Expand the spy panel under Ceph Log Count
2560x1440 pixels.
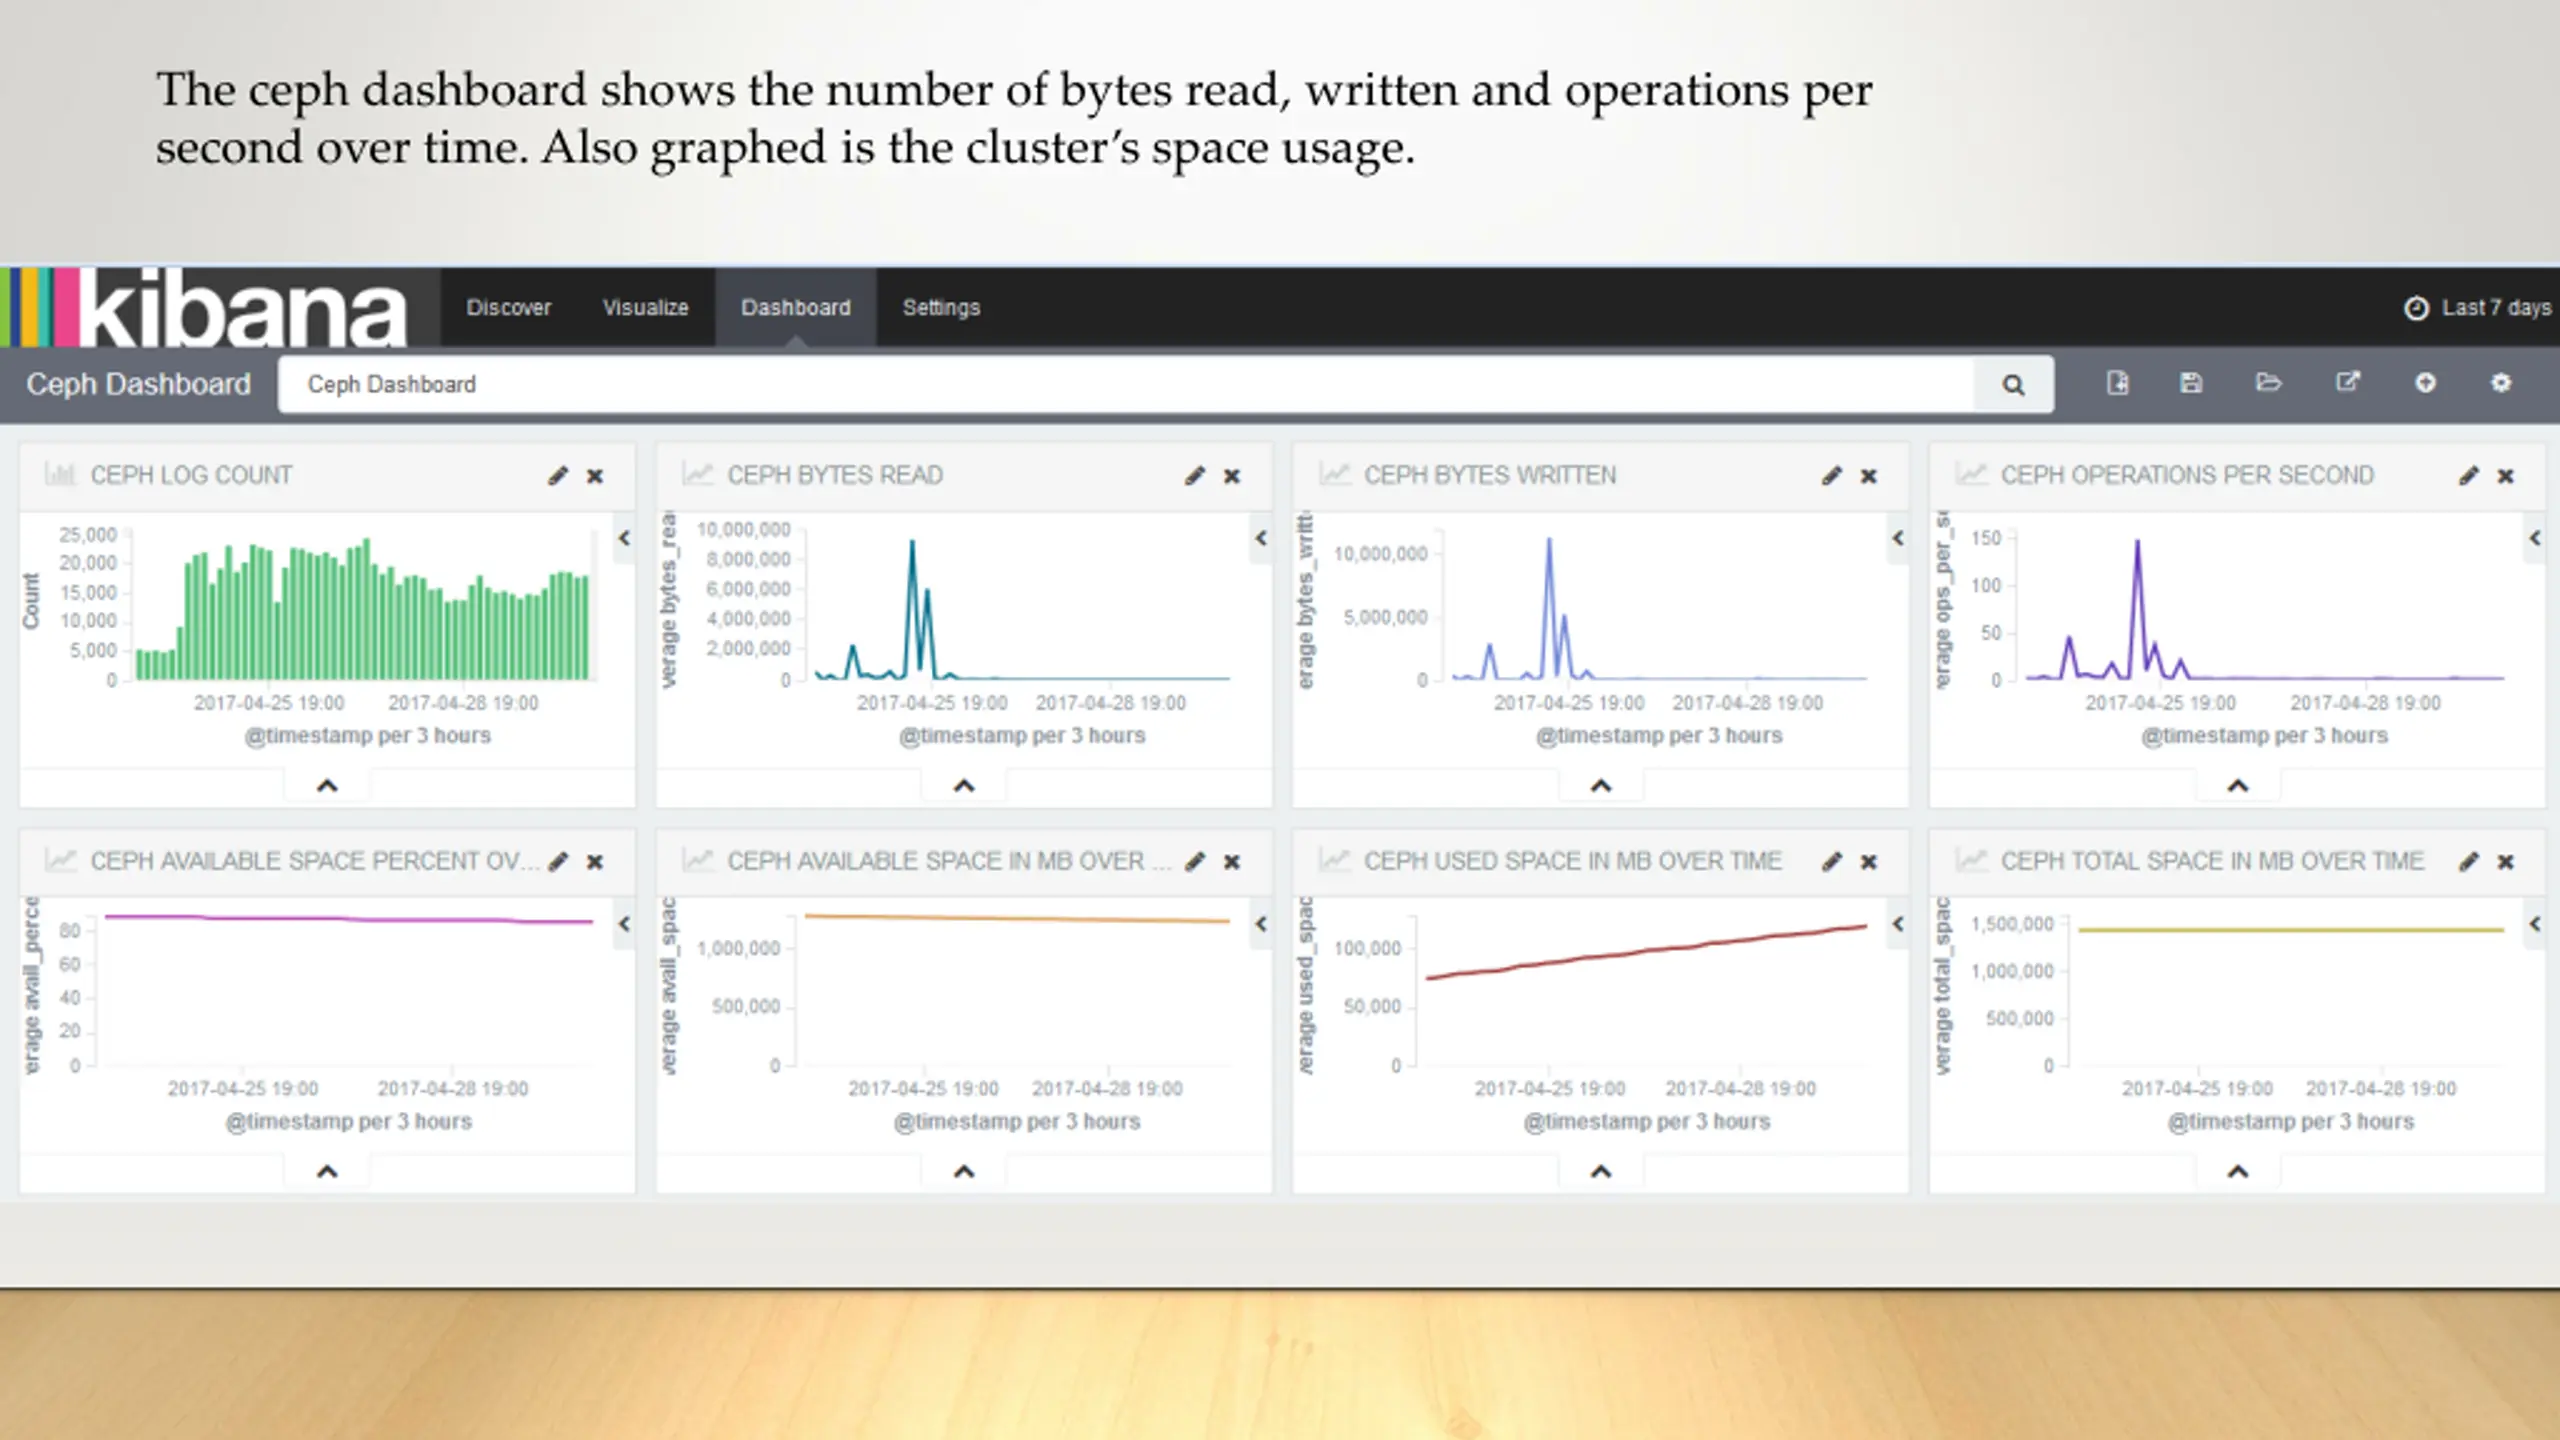pos(327,786)
